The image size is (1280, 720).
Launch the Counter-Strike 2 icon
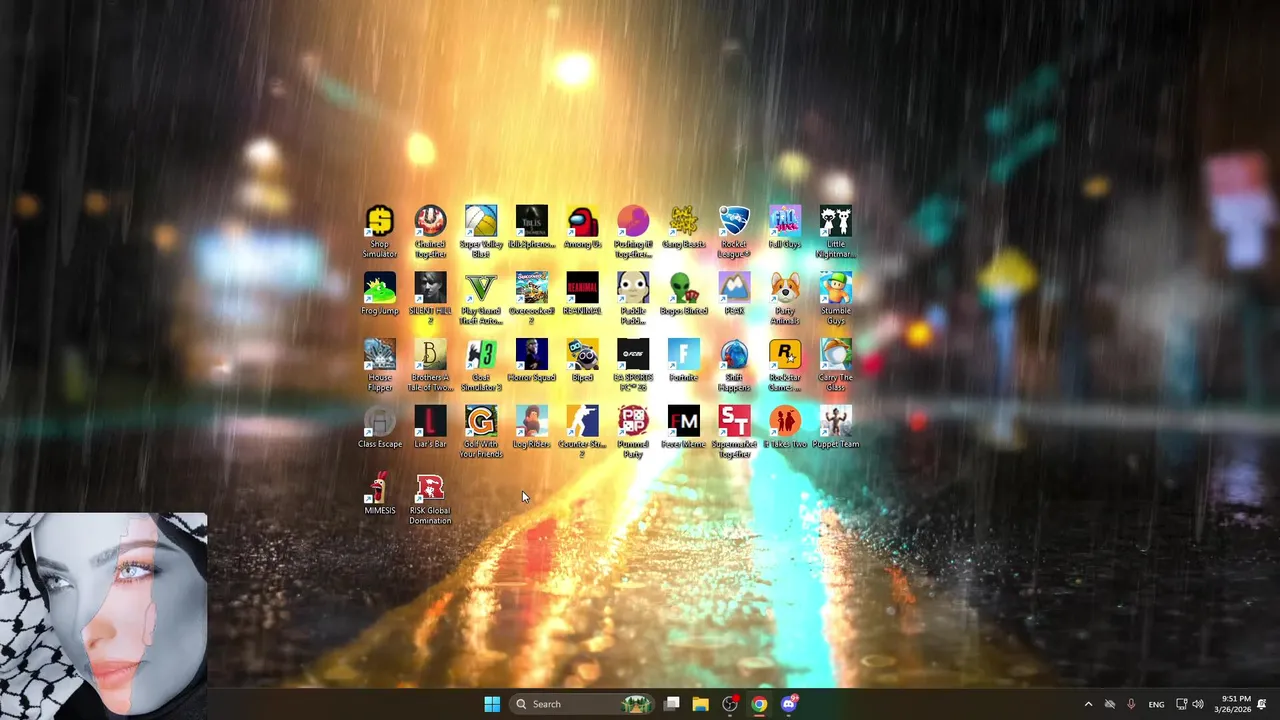click(582, 432)
